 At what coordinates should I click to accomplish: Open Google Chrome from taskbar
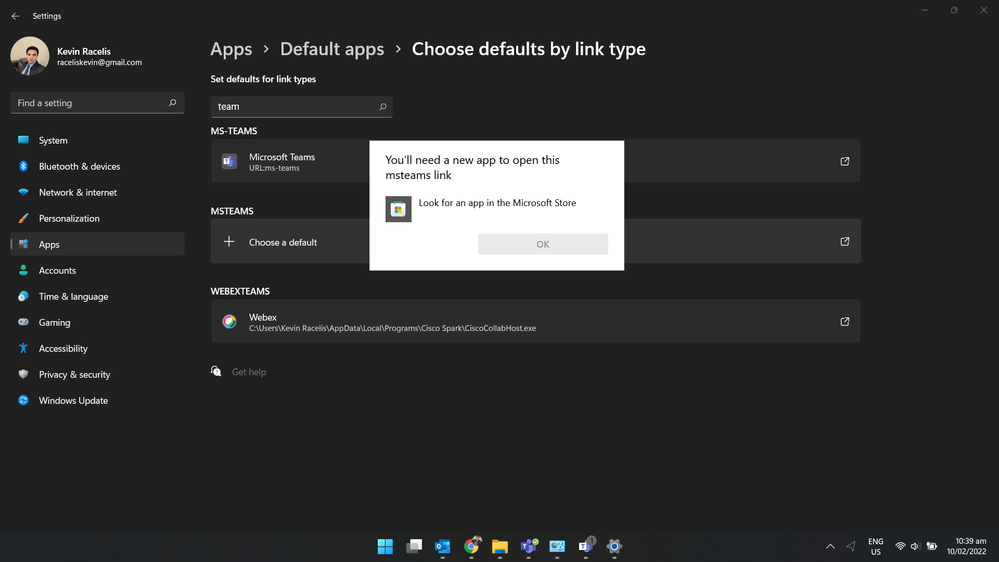point(471,546)
